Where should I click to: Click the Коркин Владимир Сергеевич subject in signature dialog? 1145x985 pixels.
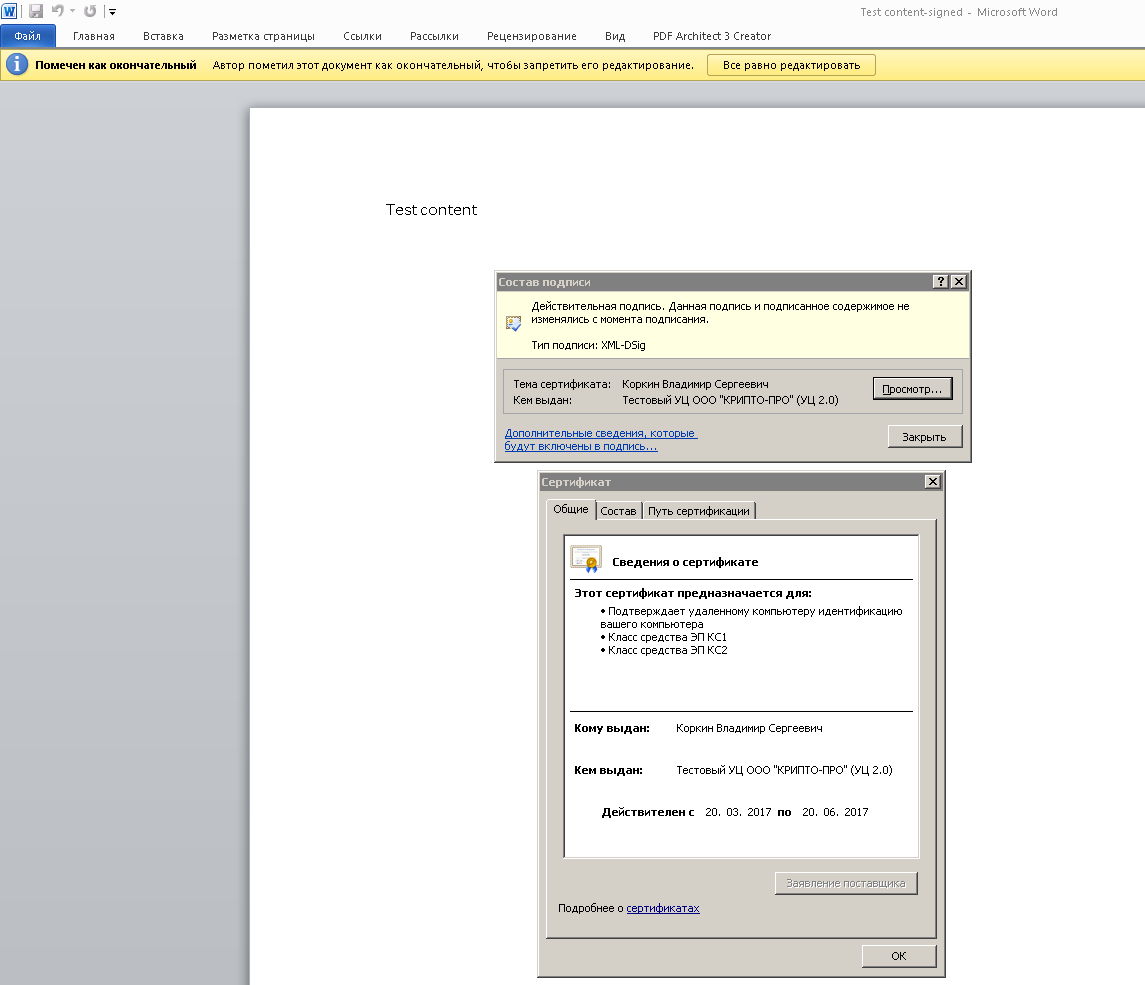click(695, 384)
